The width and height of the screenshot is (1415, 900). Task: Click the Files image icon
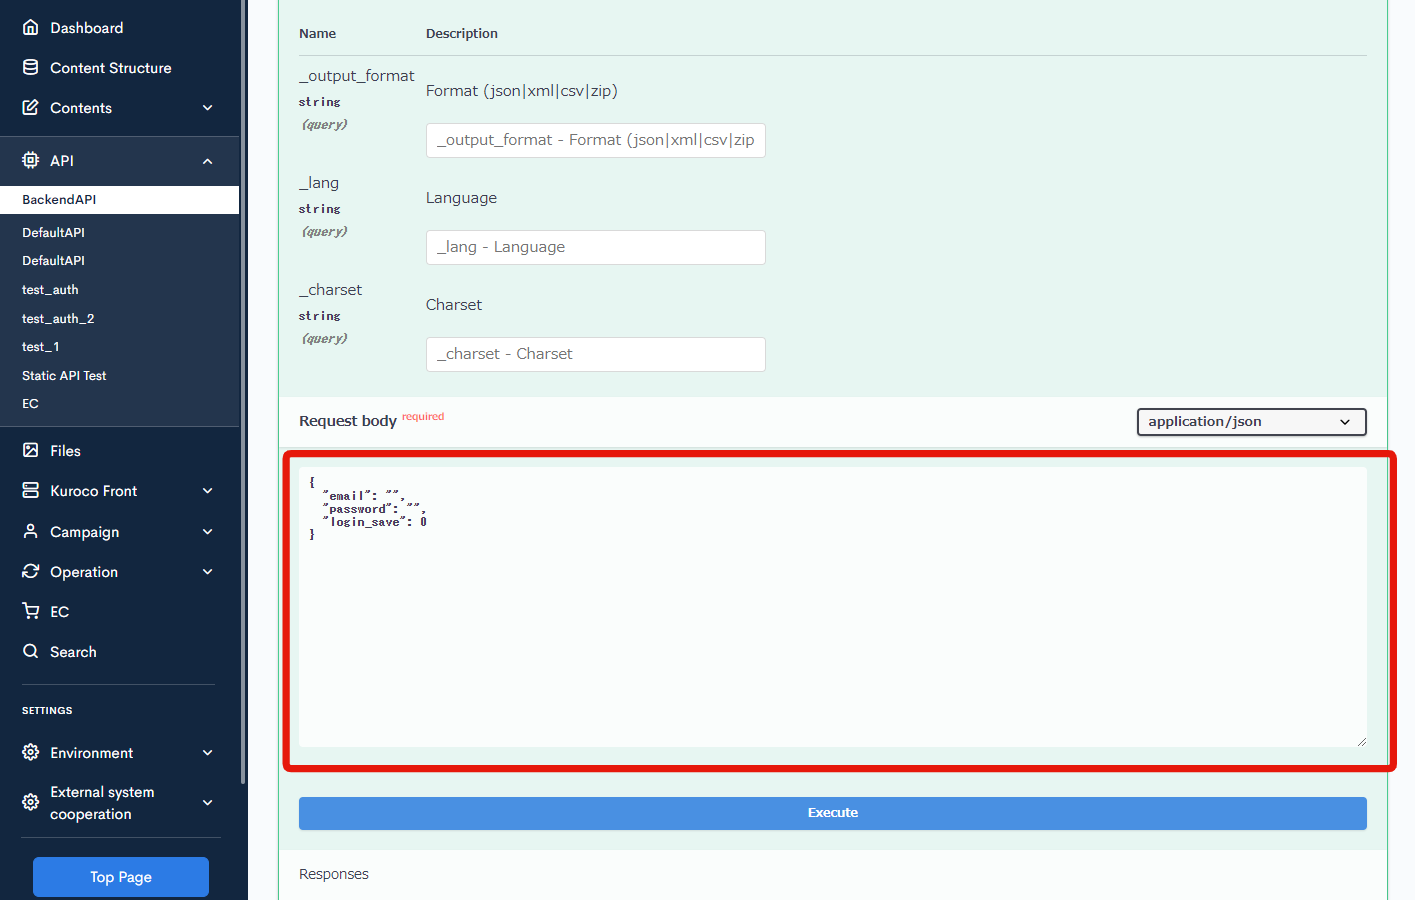(31, 451)
